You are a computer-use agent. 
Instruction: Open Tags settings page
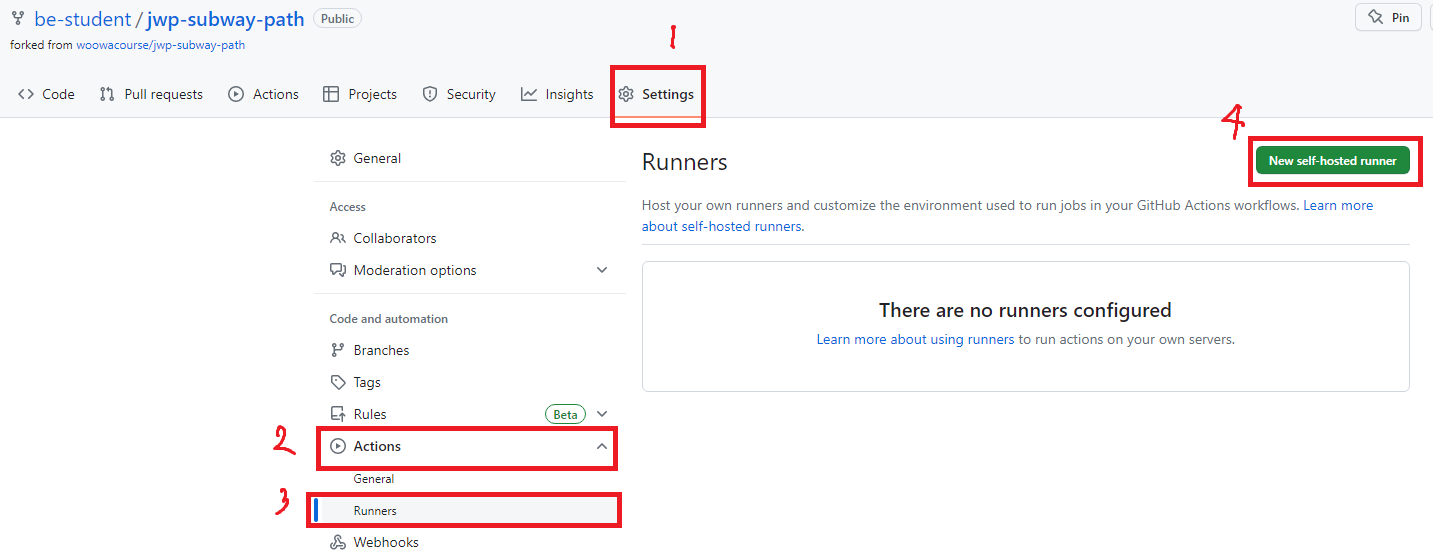(x=470, y=382)
